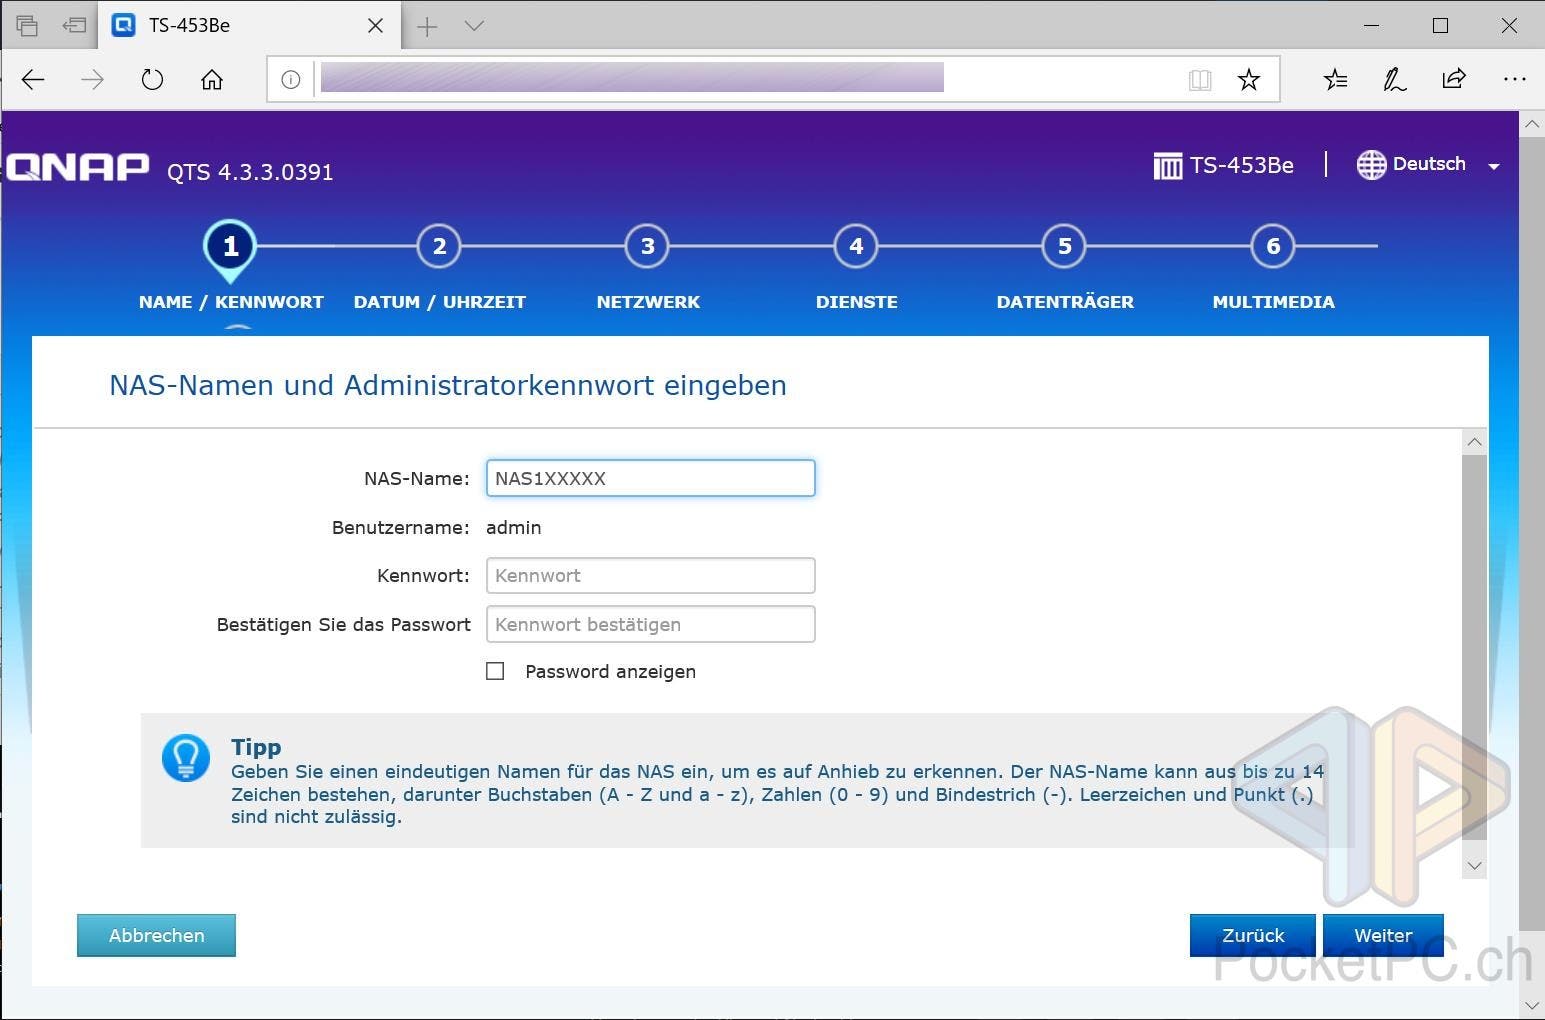This screenshot has height=1020, width=1545.
Task: Enable the Password anzeigen checkbox
Action: point(495,671)
